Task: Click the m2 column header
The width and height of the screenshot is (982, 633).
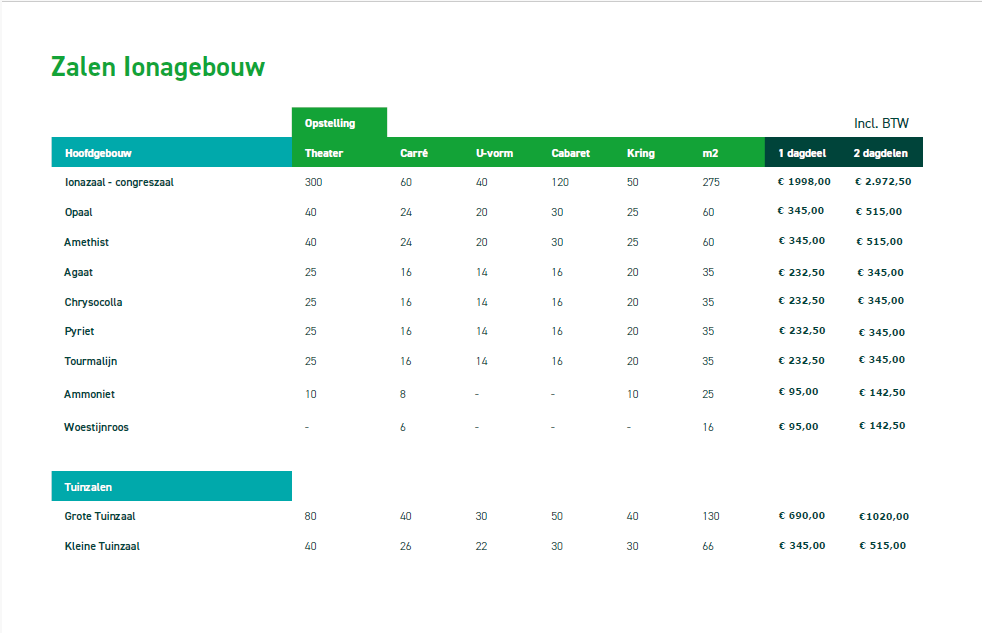Action: (x=710, y=153)
